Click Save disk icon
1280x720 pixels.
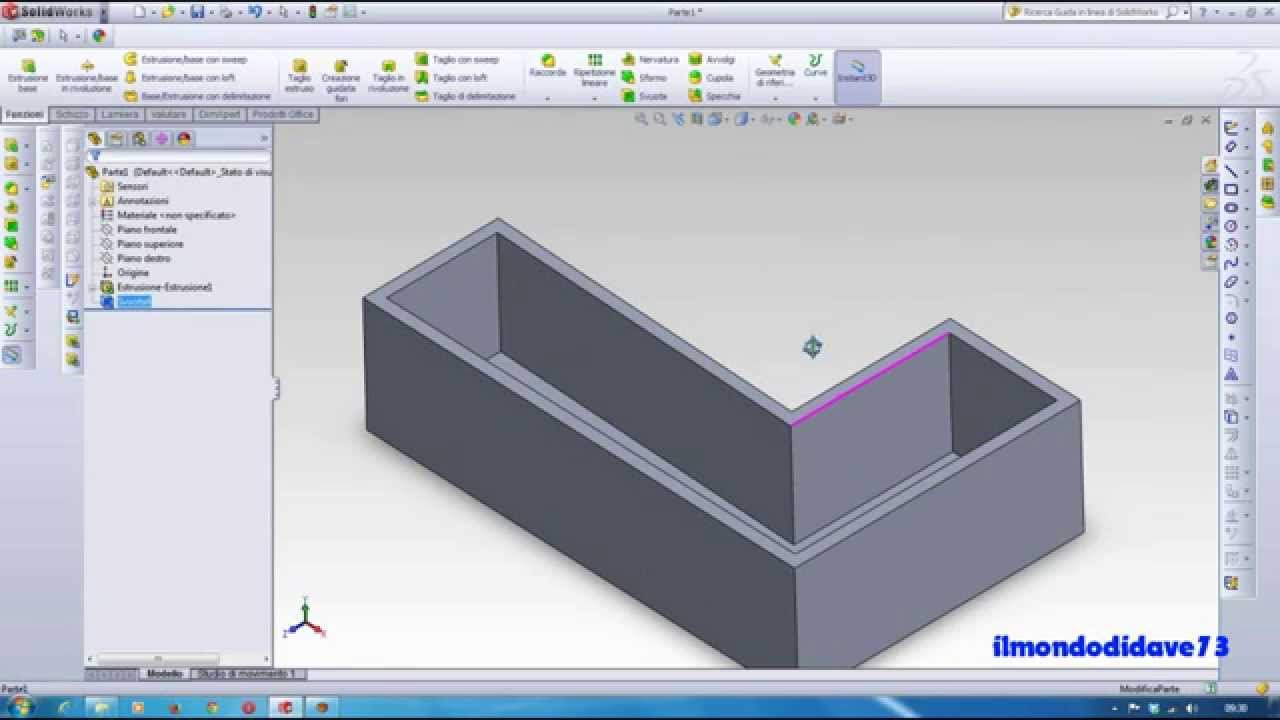(197, 12)
